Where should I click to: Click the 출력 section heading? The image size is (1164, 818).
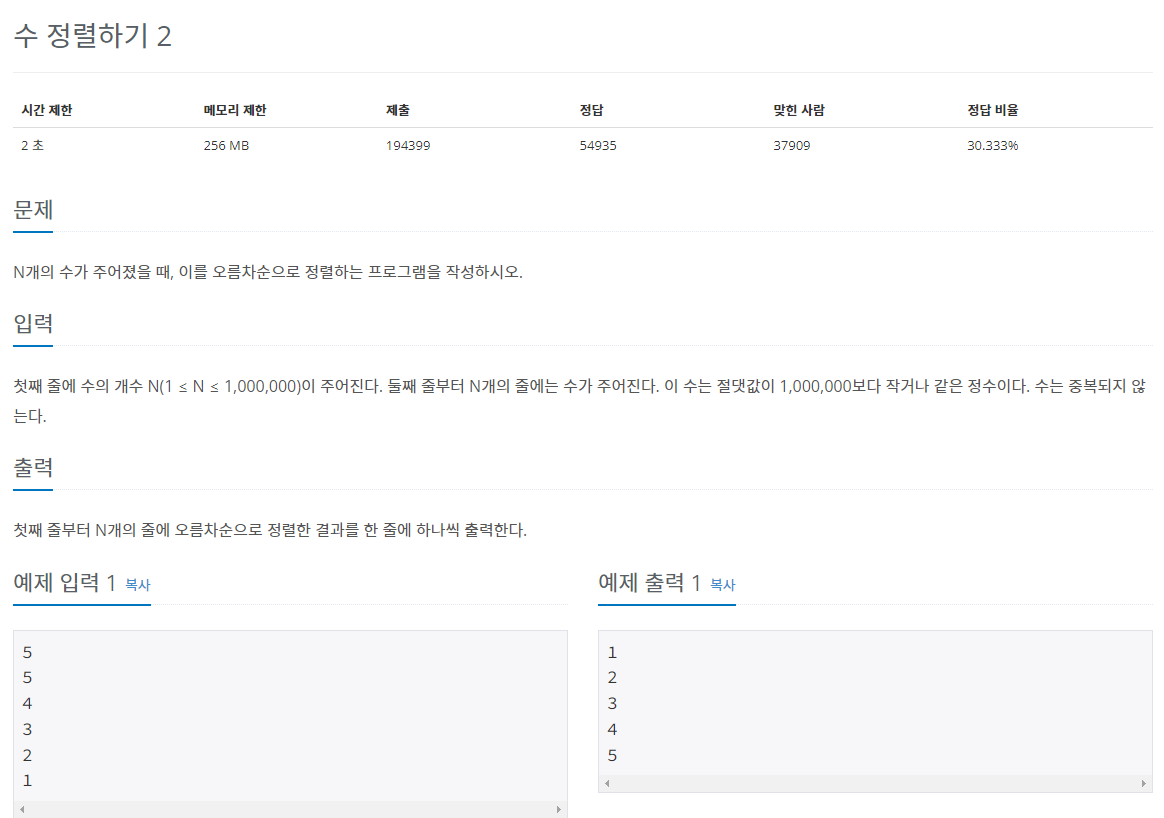click(x=31, y=467)
